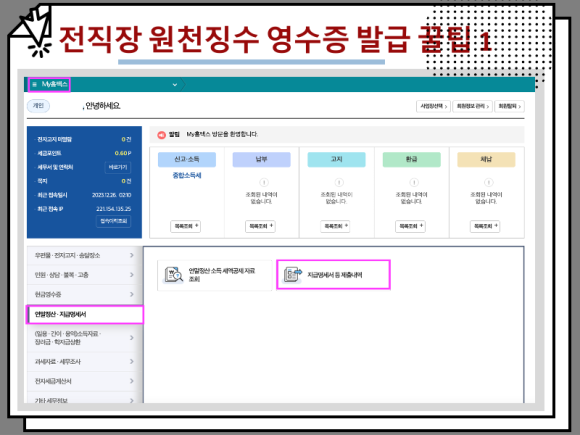
Task: Open the 우편물·전자고지·송달장소 menu item
Action: [x=84, y=255]
